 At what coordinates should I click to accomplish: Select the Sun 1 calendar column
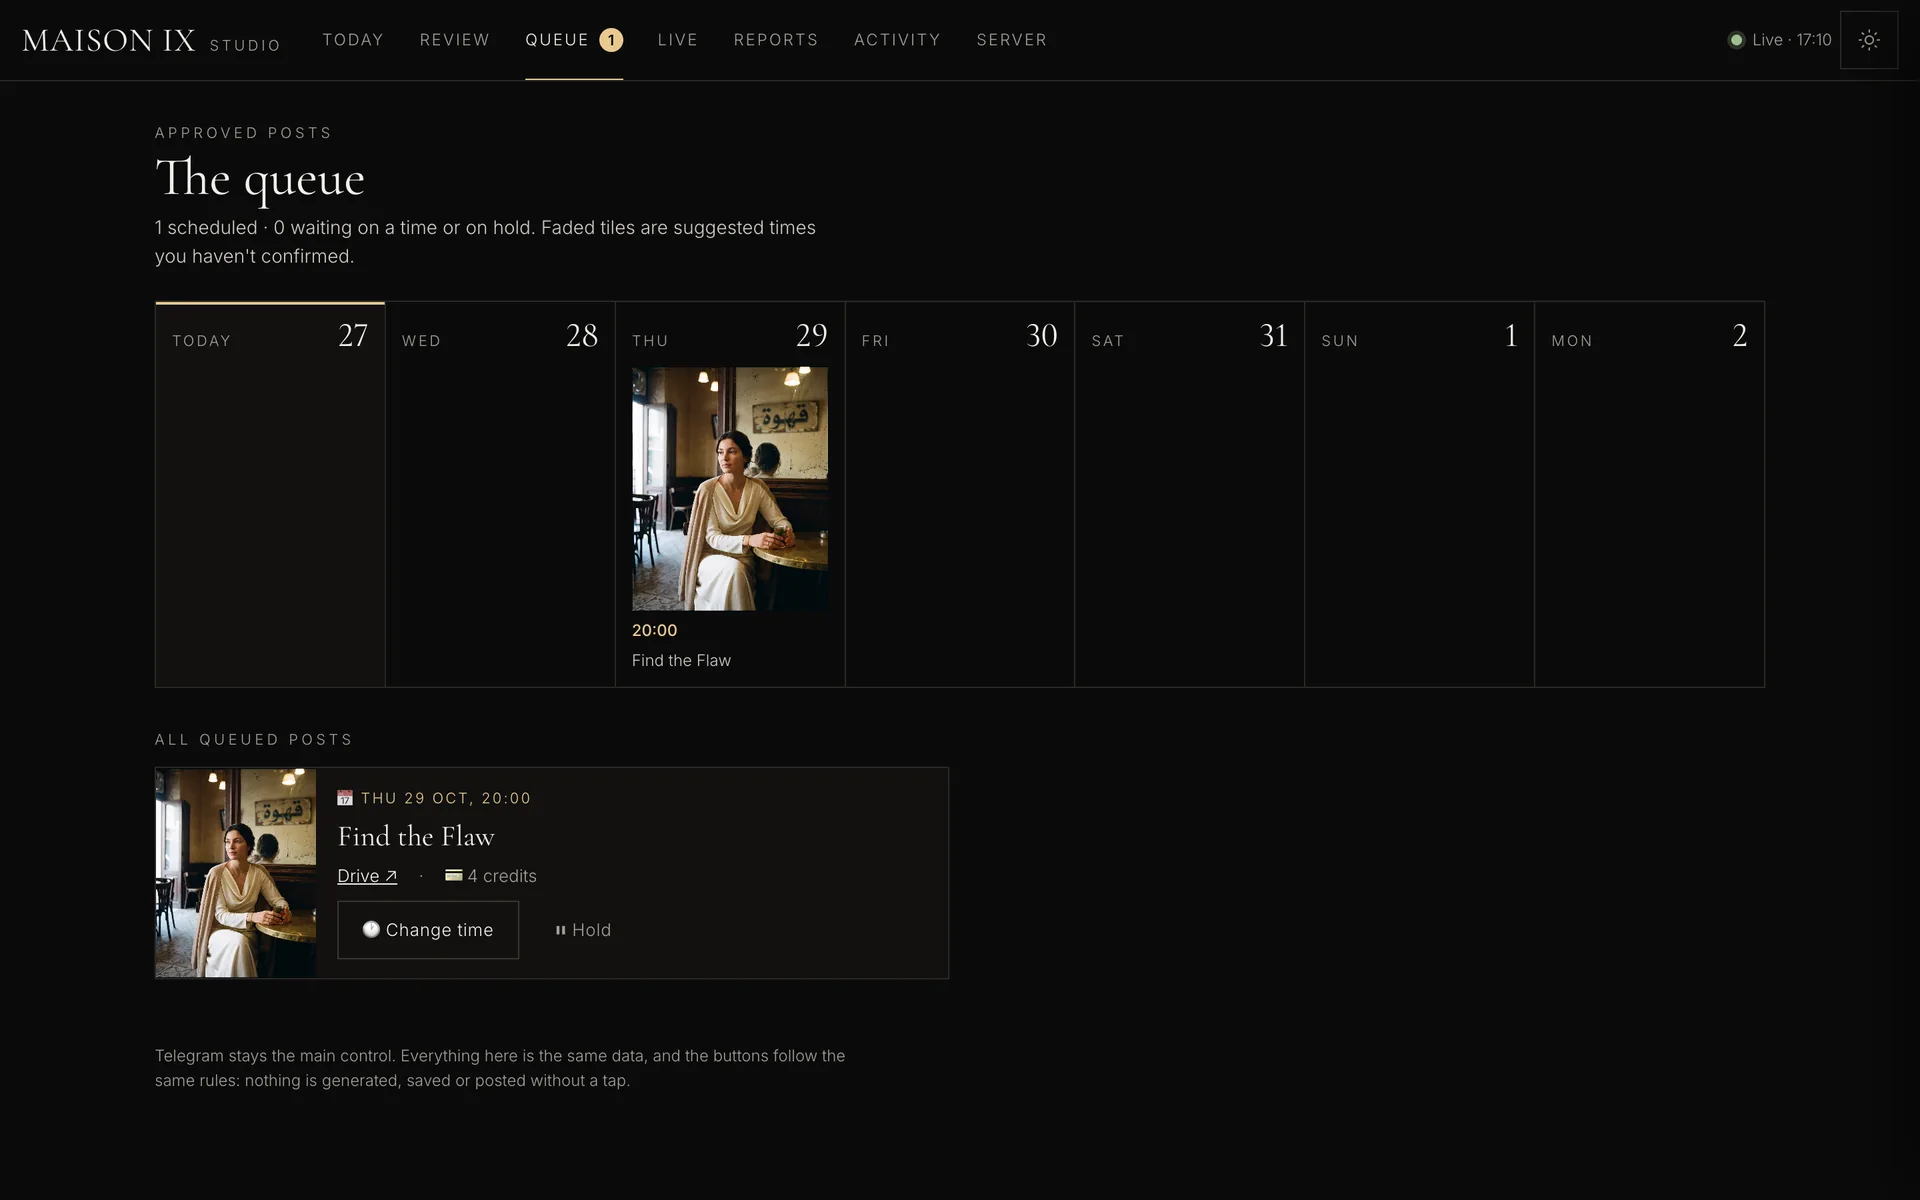pyautogui.click(x=1420, y=494)
